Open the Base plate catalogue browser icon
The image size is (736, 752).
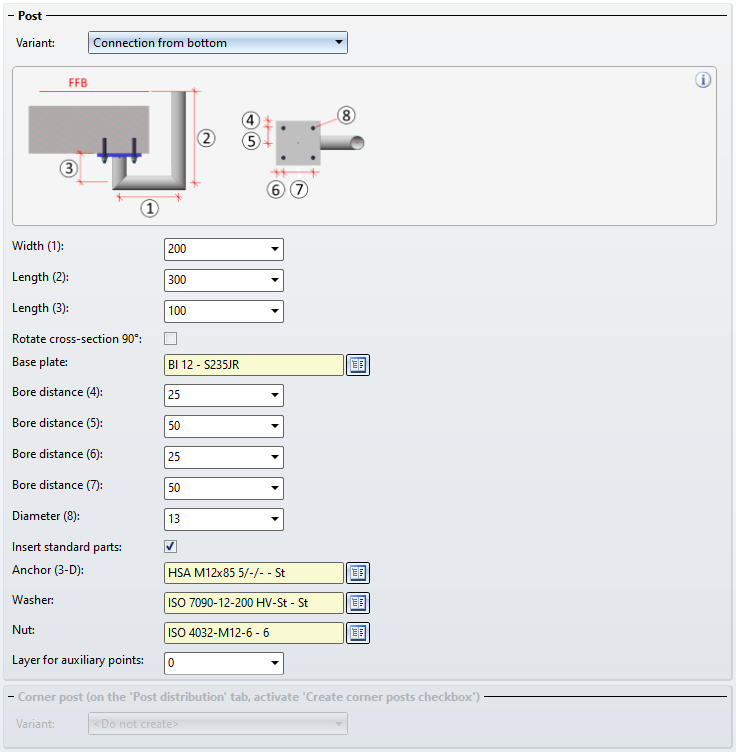358,365
